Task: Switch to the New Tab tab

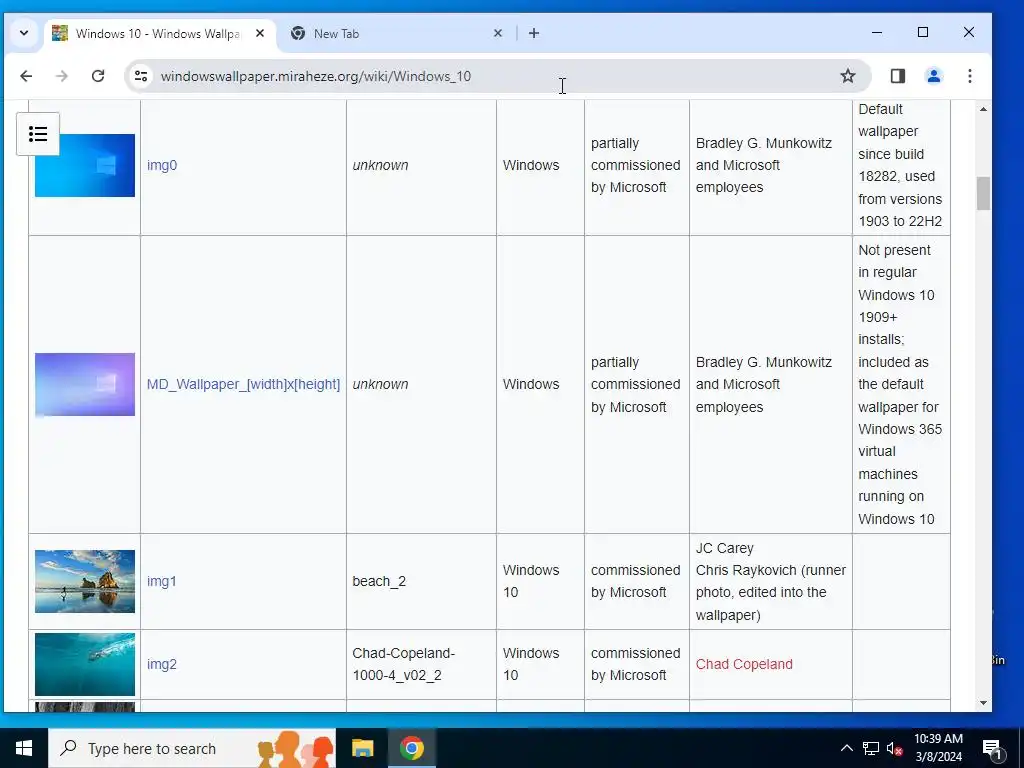Action: pos(391,33)
